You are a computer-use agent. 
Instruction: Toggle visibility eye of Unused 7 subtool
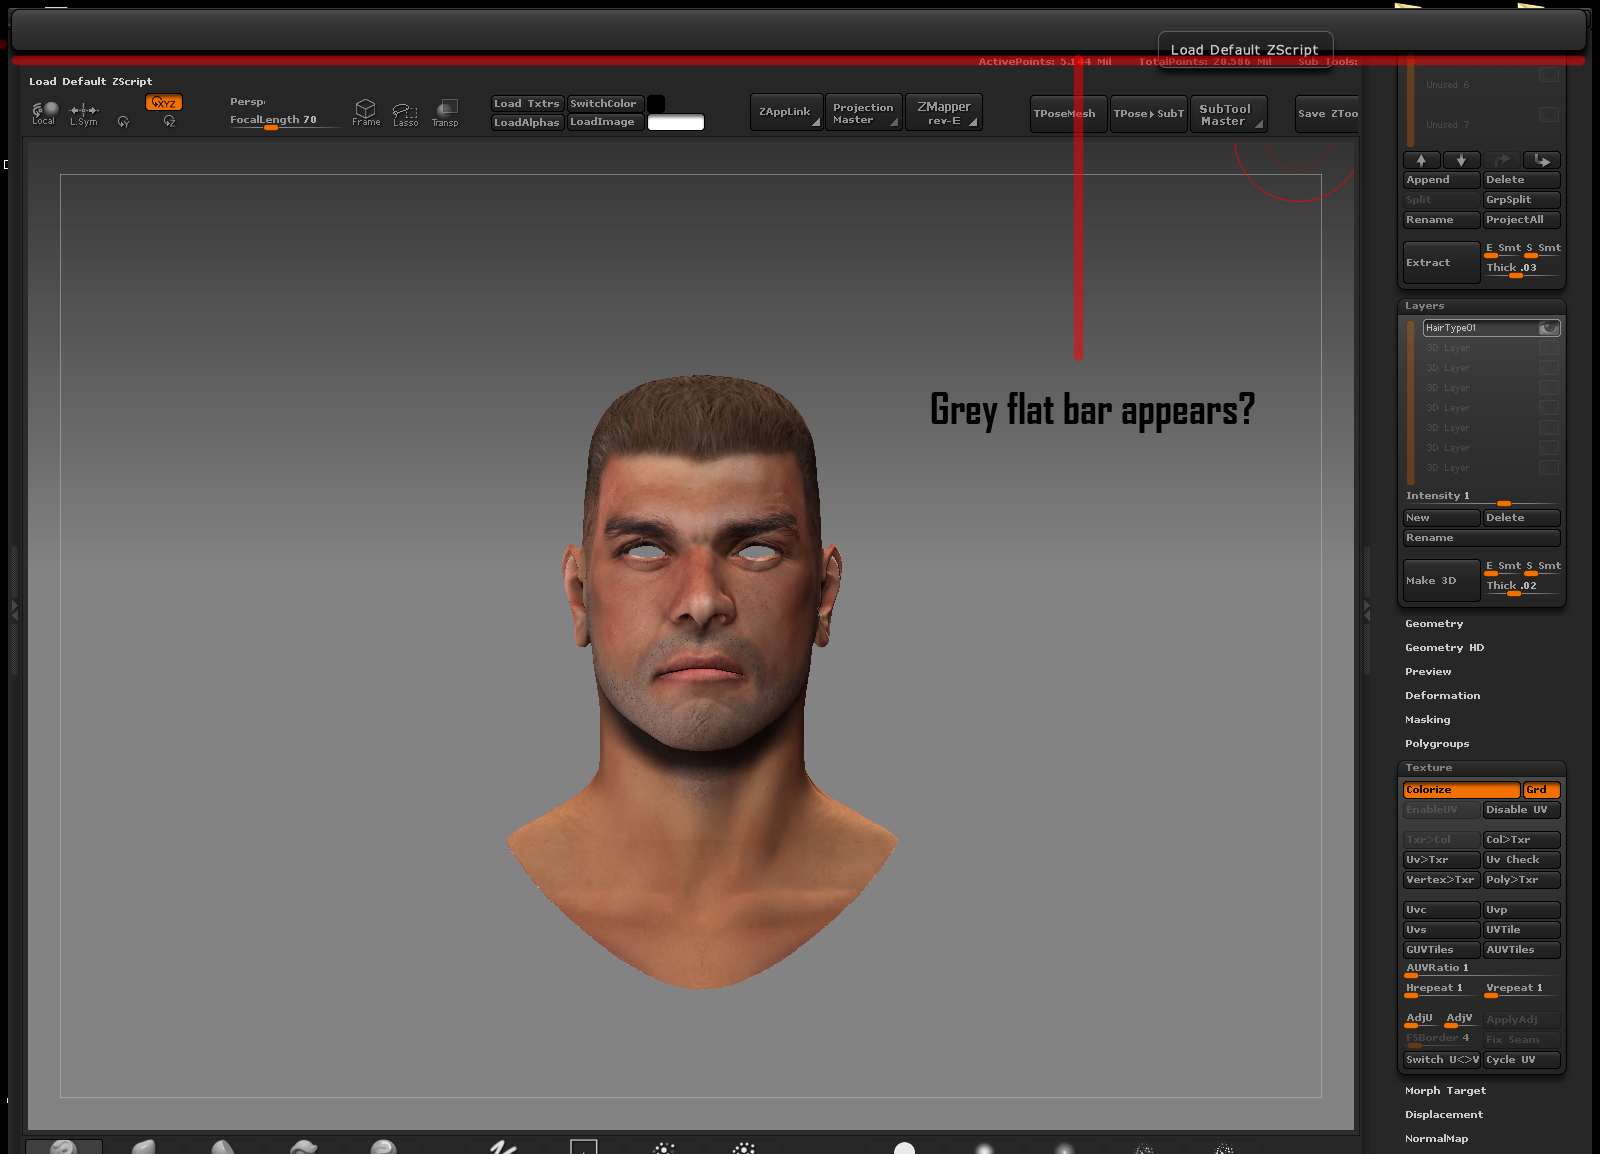coord(1549,115)
